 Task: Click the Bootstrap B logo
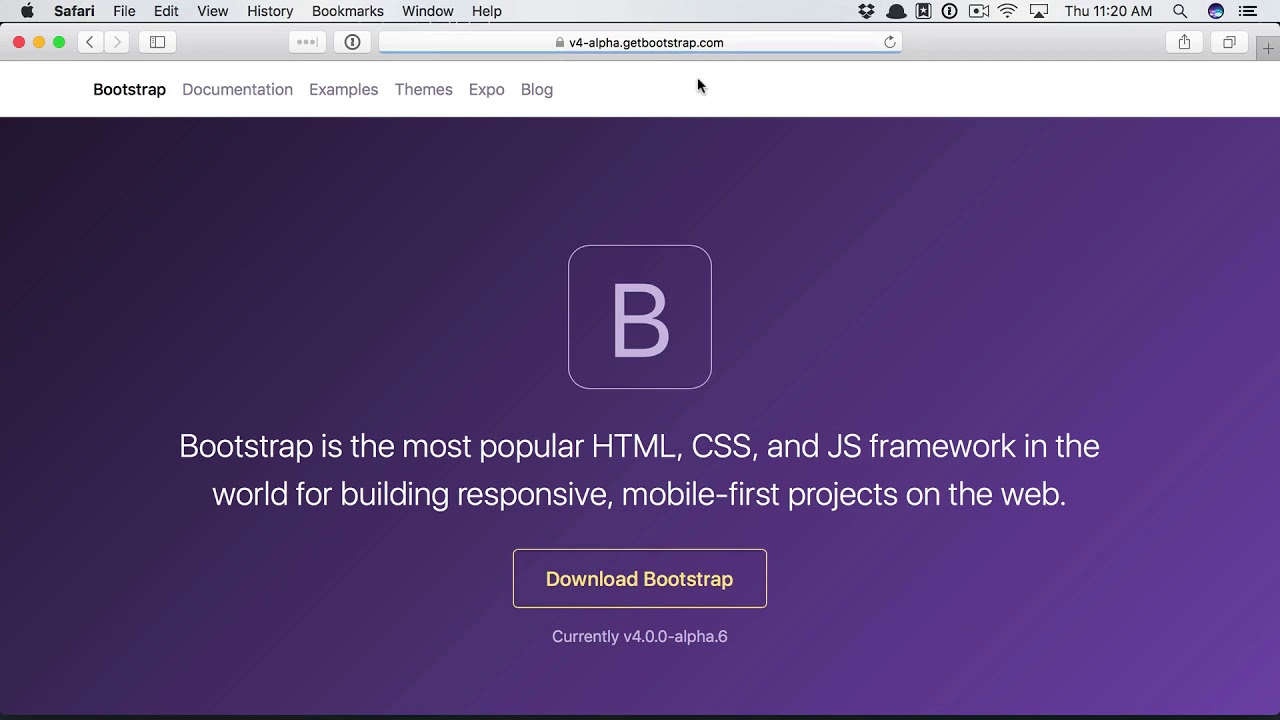coord(640,317)
